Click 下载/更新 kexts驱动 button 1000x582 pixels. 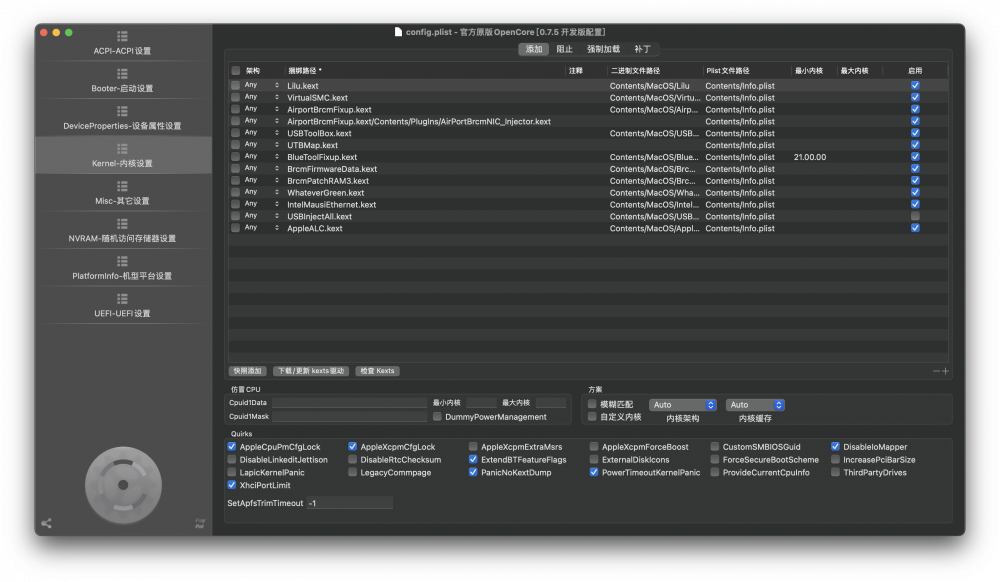[311, 371]
